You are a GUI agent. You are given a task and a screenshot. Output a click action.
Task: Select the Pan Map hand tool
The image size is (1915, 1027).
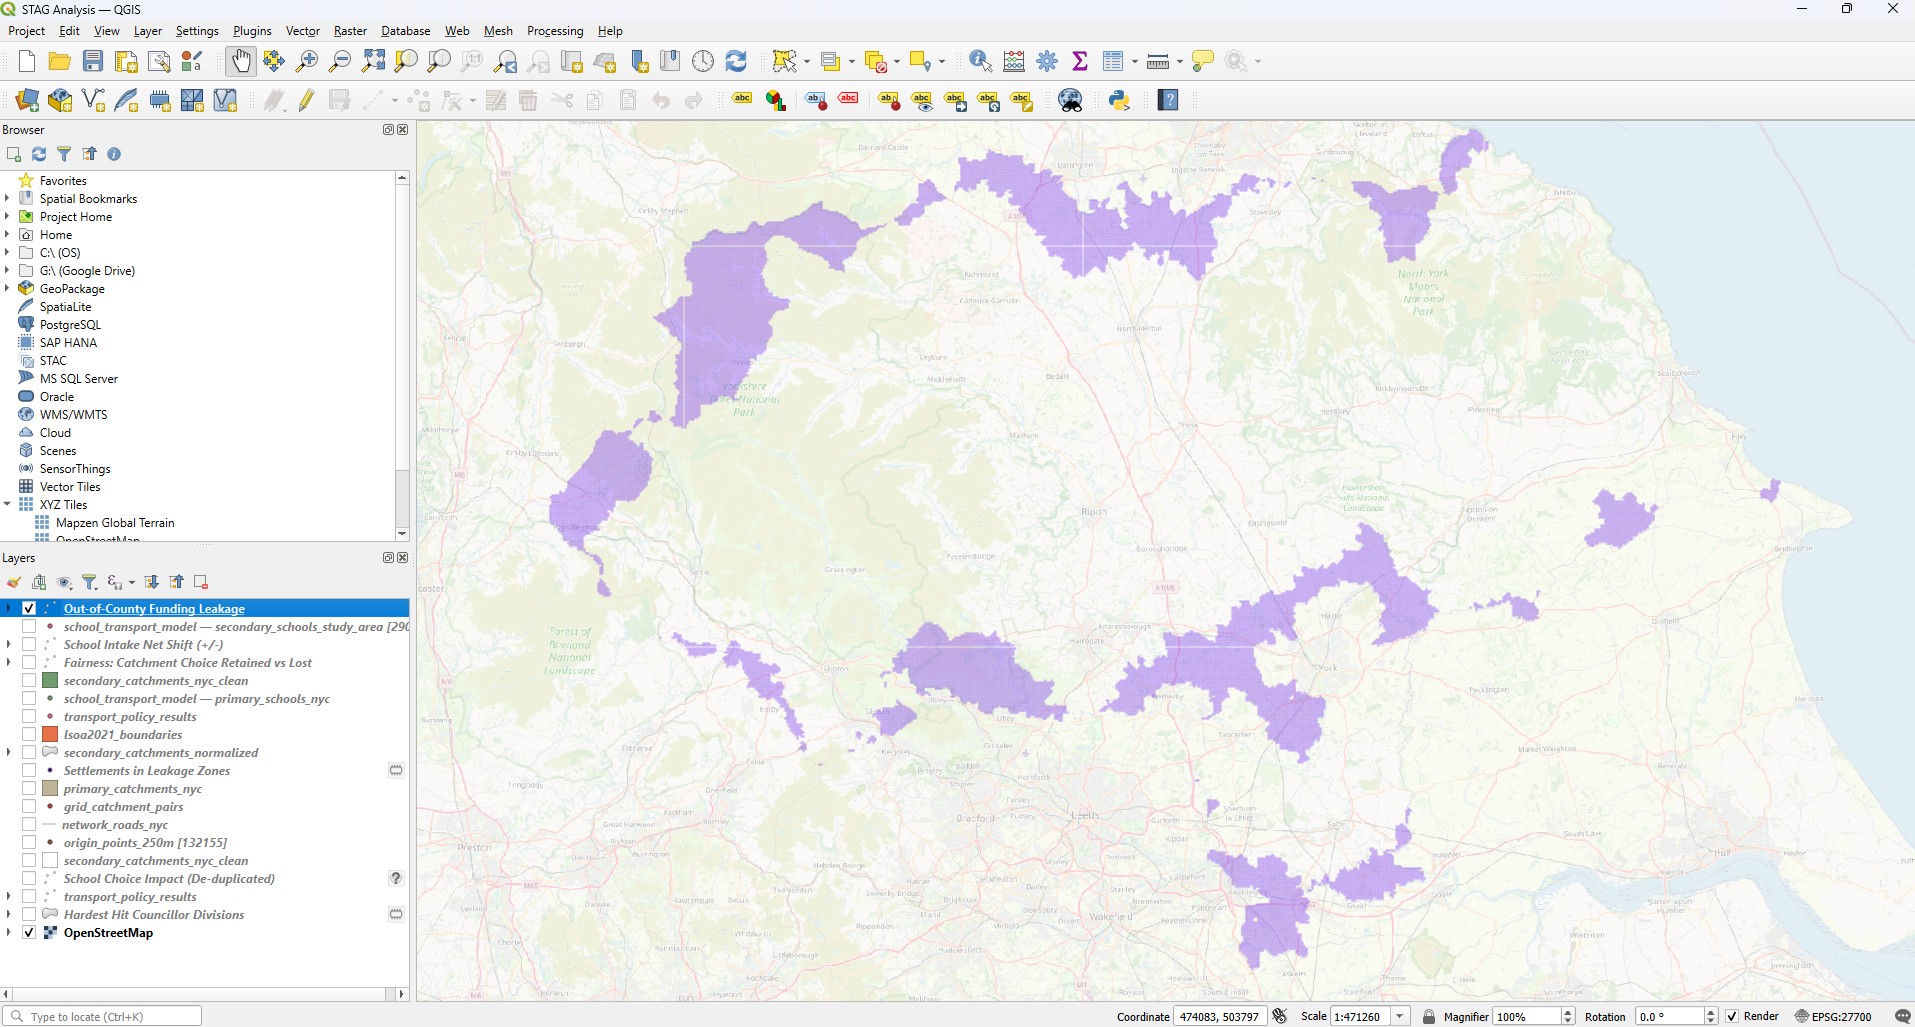pos(240,62)
